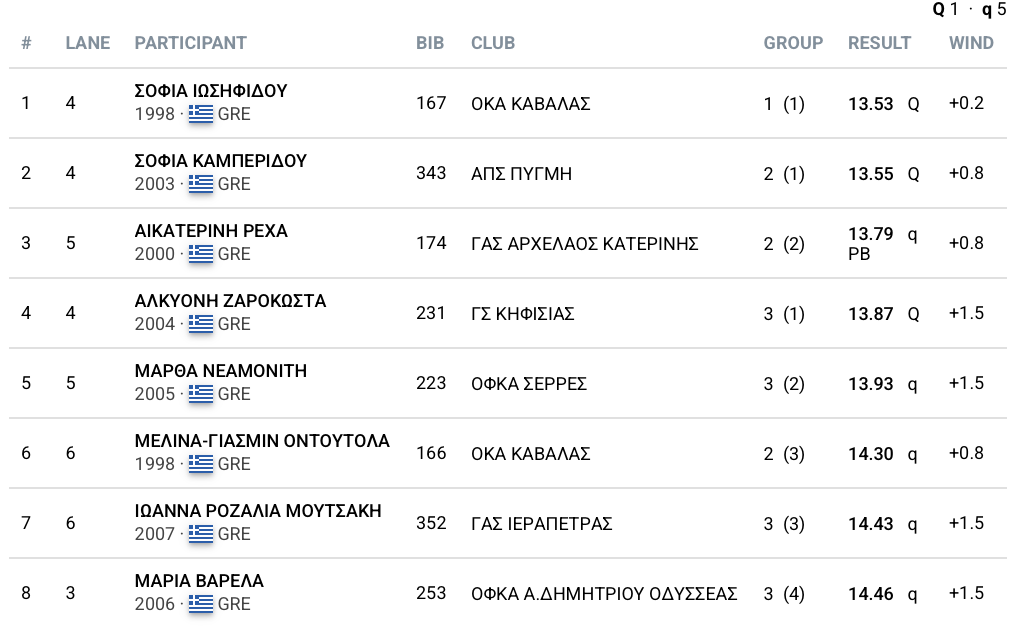The width and height of the screenshot is (1014, 626).
Task: Click the 13.53 result time
Action: pos(870,104)
